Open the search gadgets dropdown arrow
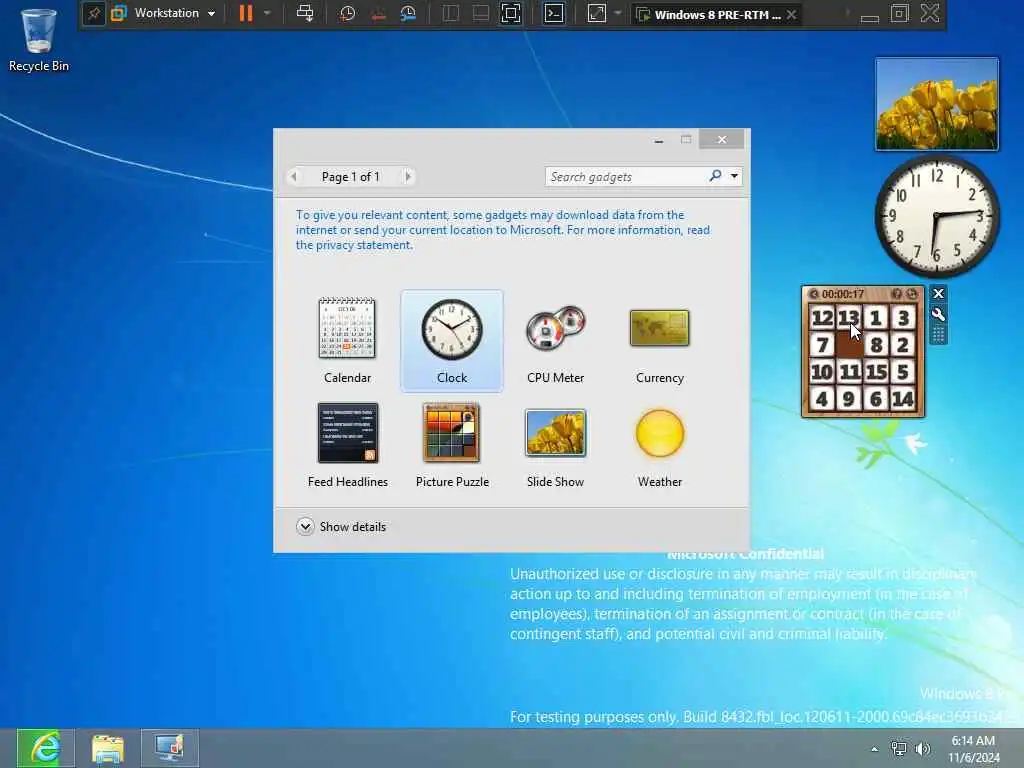Screen dimensions: 1024x768 [734, 176]
